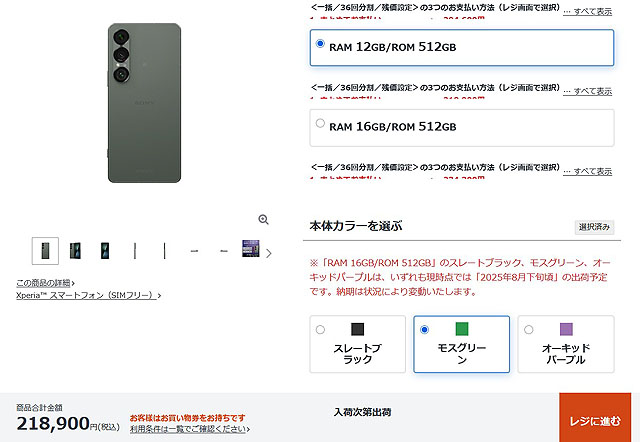Click the black スレートブラック color swatch

(358, 329)
